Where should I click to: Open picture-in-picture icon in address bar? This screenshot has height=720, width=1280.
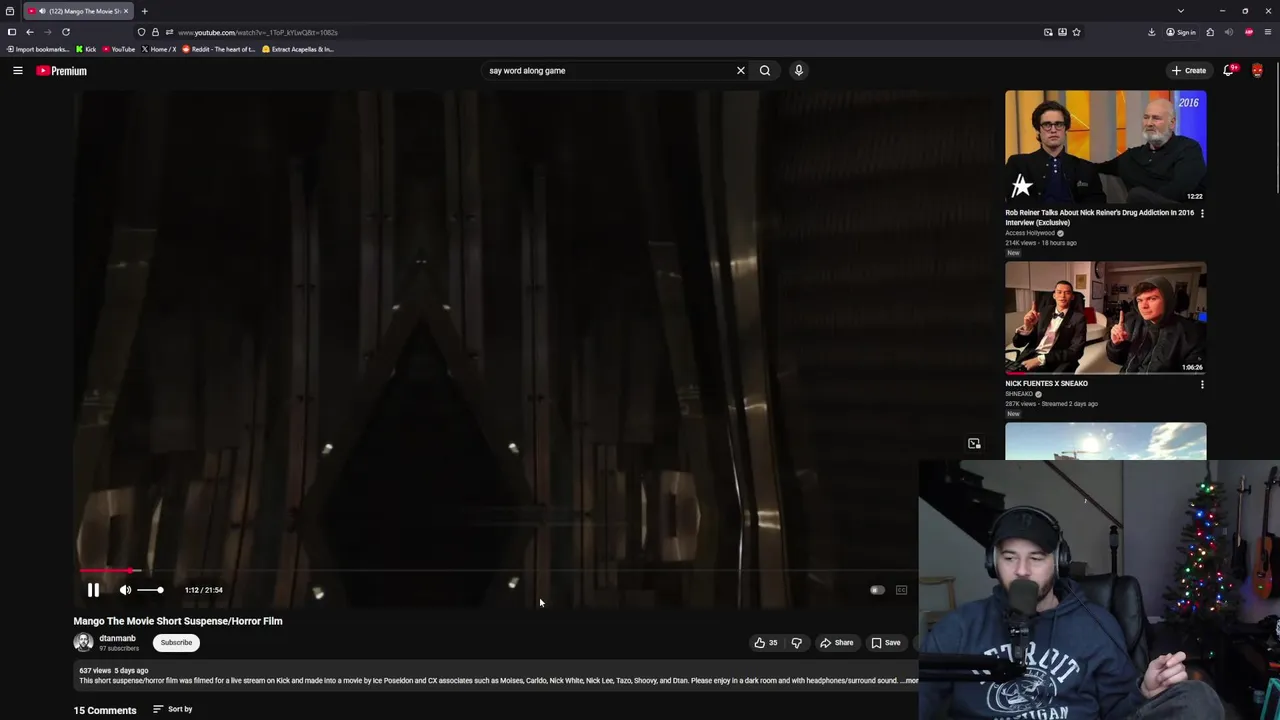[1048, 32]
